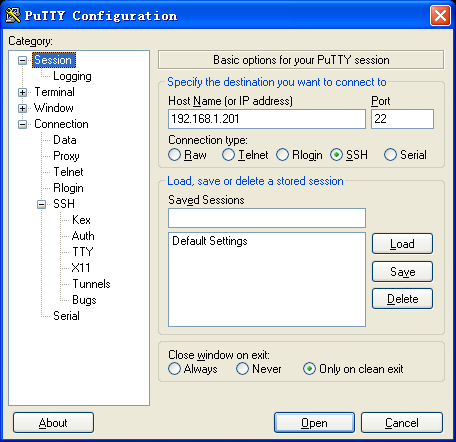
Task: Collapse the Session tree node
Action: [x=22, y=60]
